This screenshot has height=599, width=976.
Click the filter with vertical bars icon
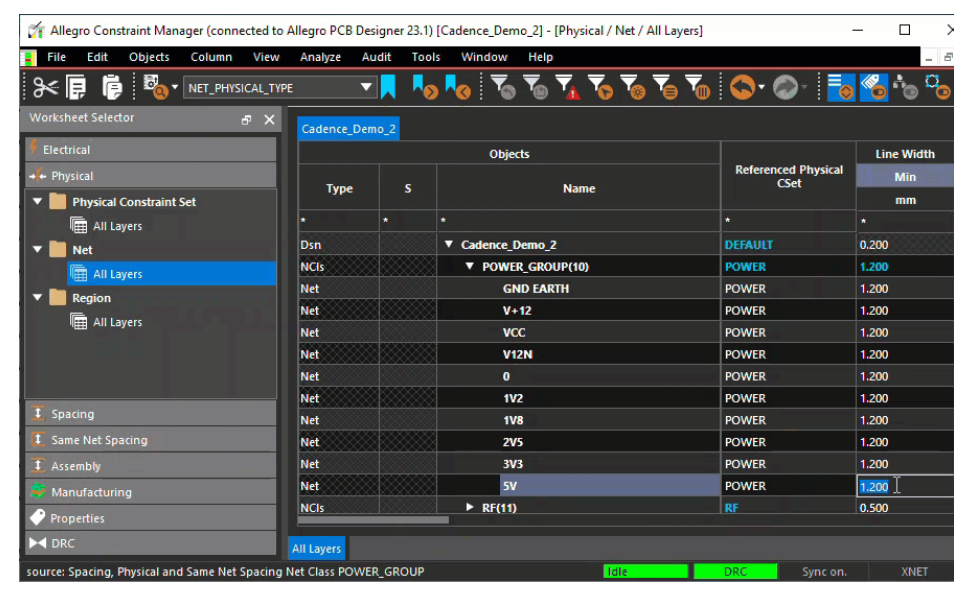[698, 87]
